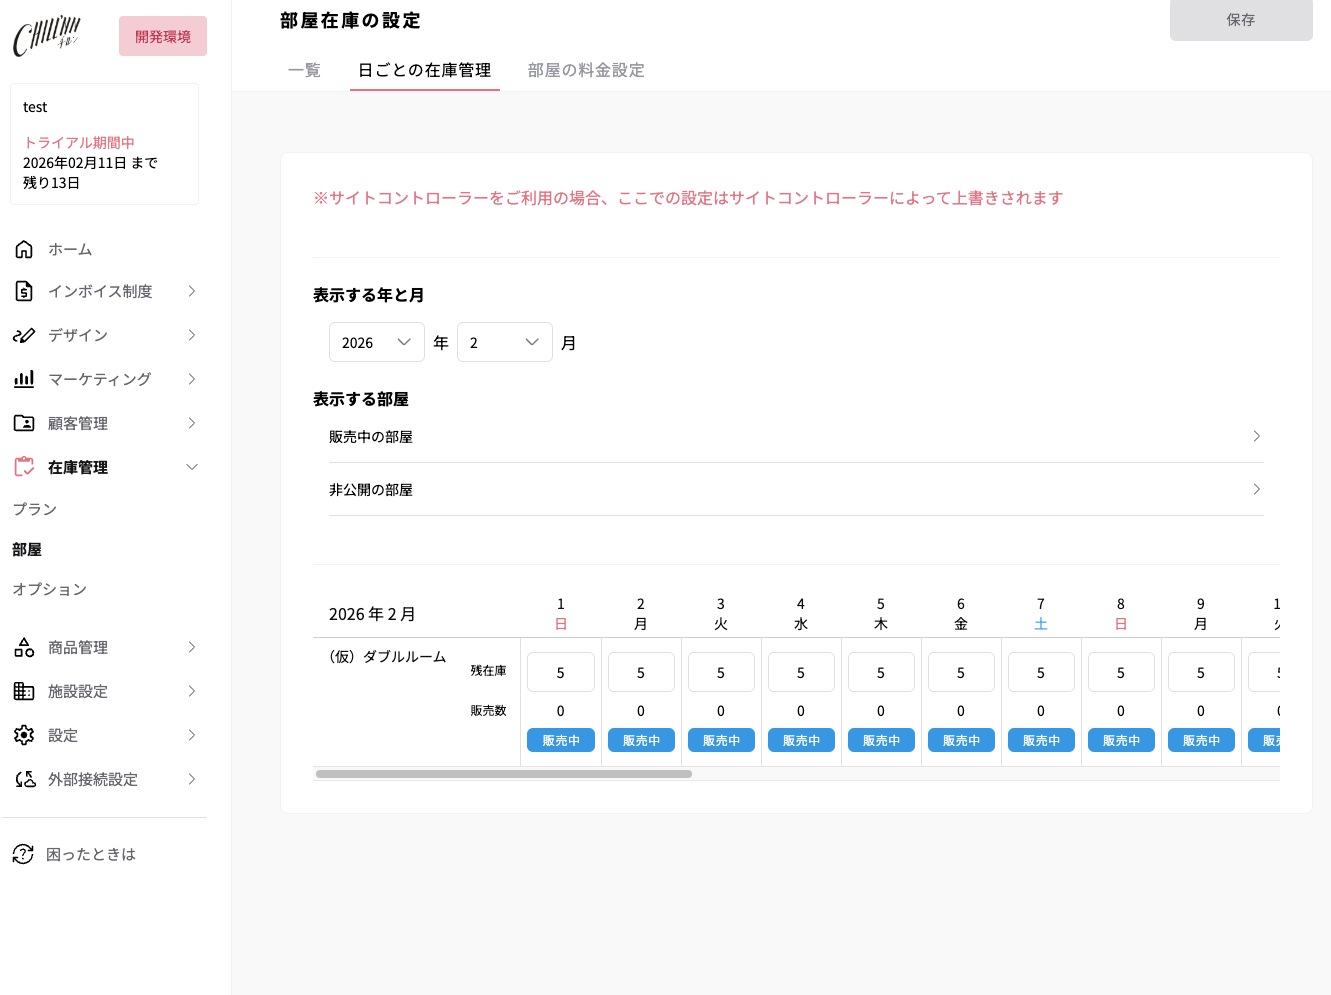
Task: Click the デザイン brush icon
Action: pos(24,335)
